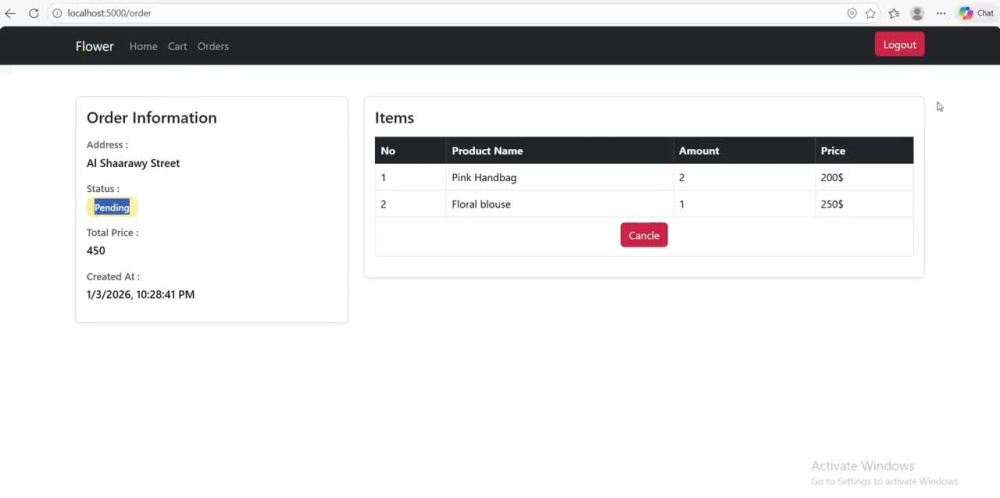Reload the page with the refresh icon
Screen dimensions: 1000x498
pyautogui.click(x=34, y=13)
